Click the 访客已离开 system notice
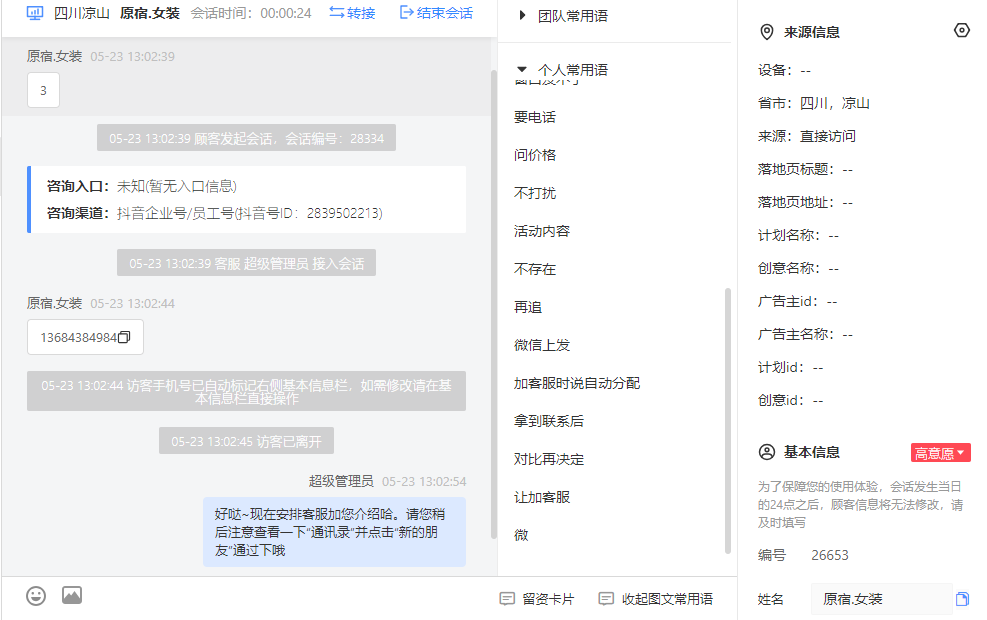The height and width of the screenshot is (620, 987). pos(246,441)
